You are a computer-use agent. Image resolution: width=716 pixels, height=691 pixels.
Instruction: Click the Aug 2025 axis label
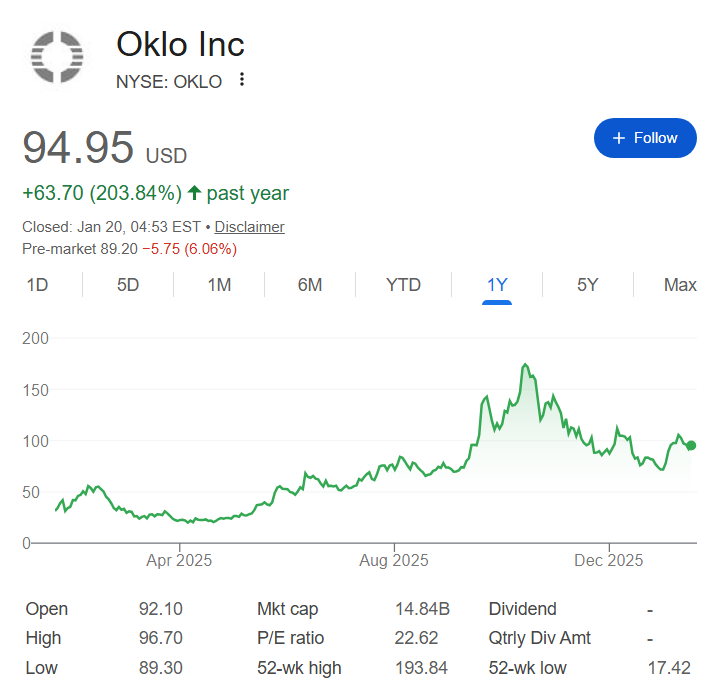tap(394, 560)
